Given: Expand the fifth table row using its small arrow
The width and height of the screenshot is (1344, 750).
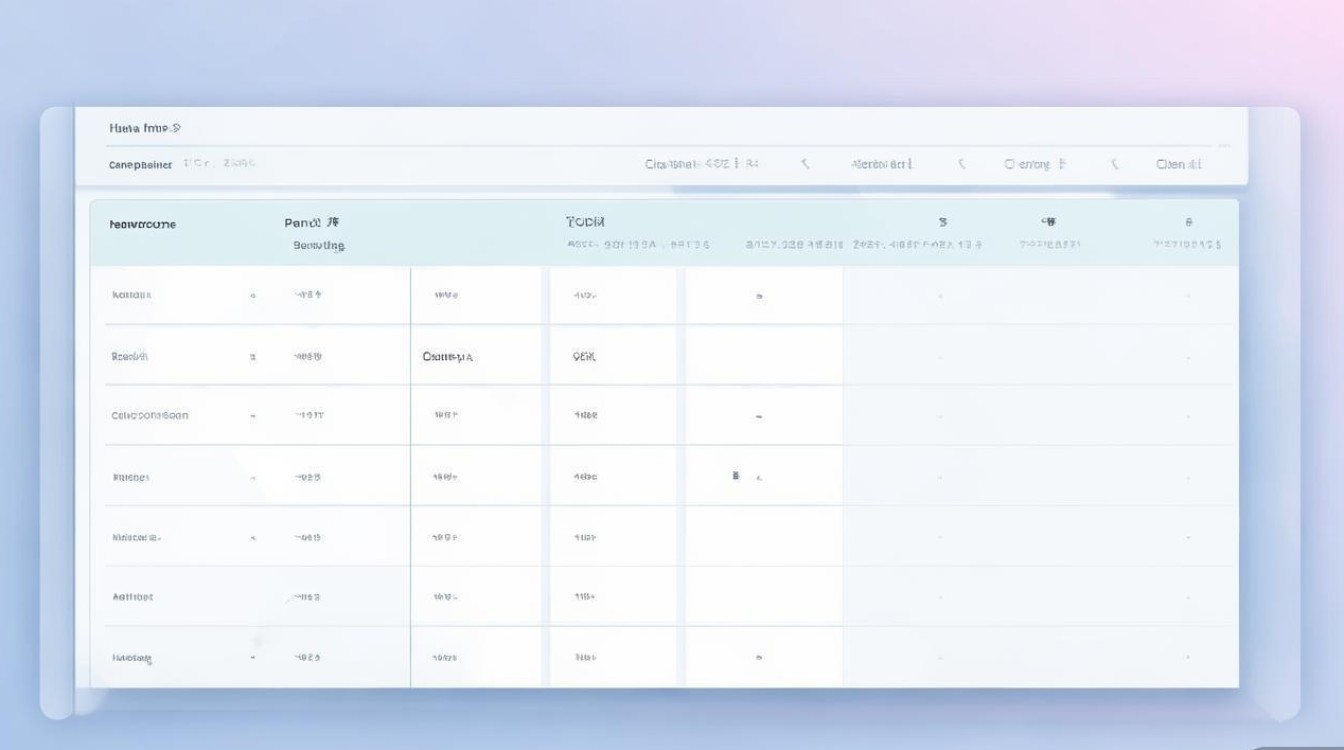Looking at the screenshot, I should coord(253,537).
